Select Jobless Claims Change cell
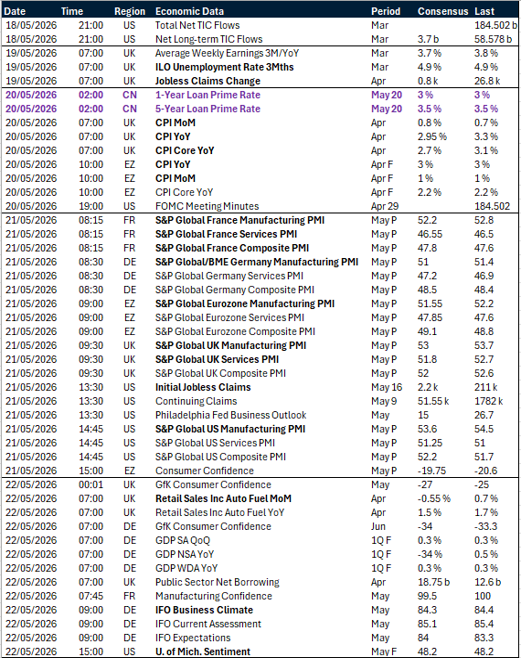521x658 pixels. pyautogui.click(x=208, y=81)
